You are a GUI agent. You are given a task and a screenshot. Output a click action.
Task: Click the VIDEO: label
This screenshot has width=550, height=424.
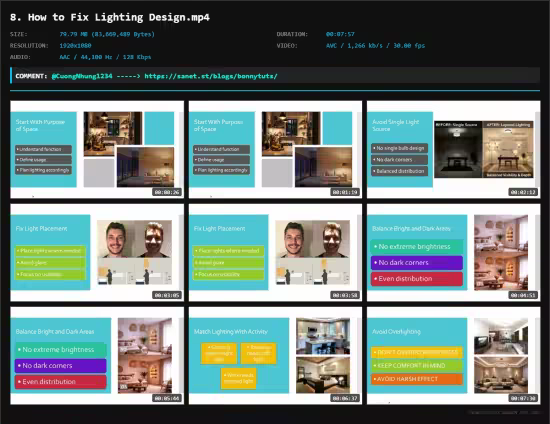click(x=287, y=46)
